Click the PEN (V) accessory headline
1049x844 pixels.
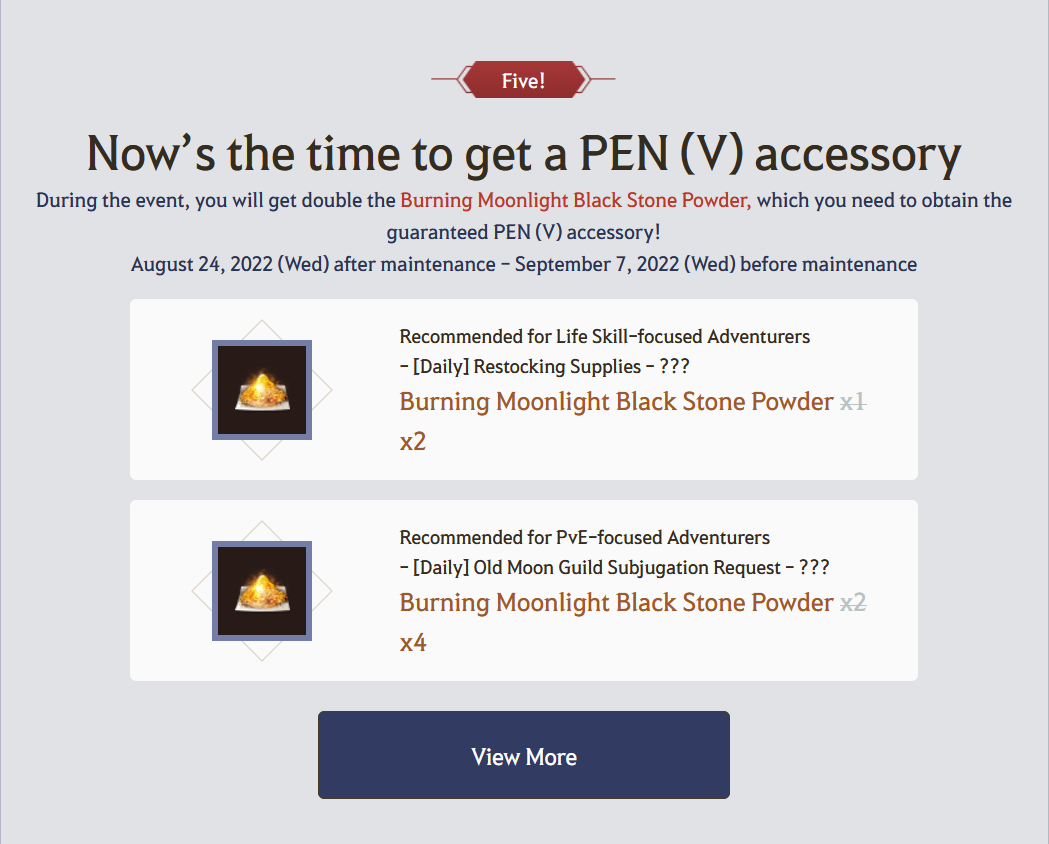click(x=524, y=153)
